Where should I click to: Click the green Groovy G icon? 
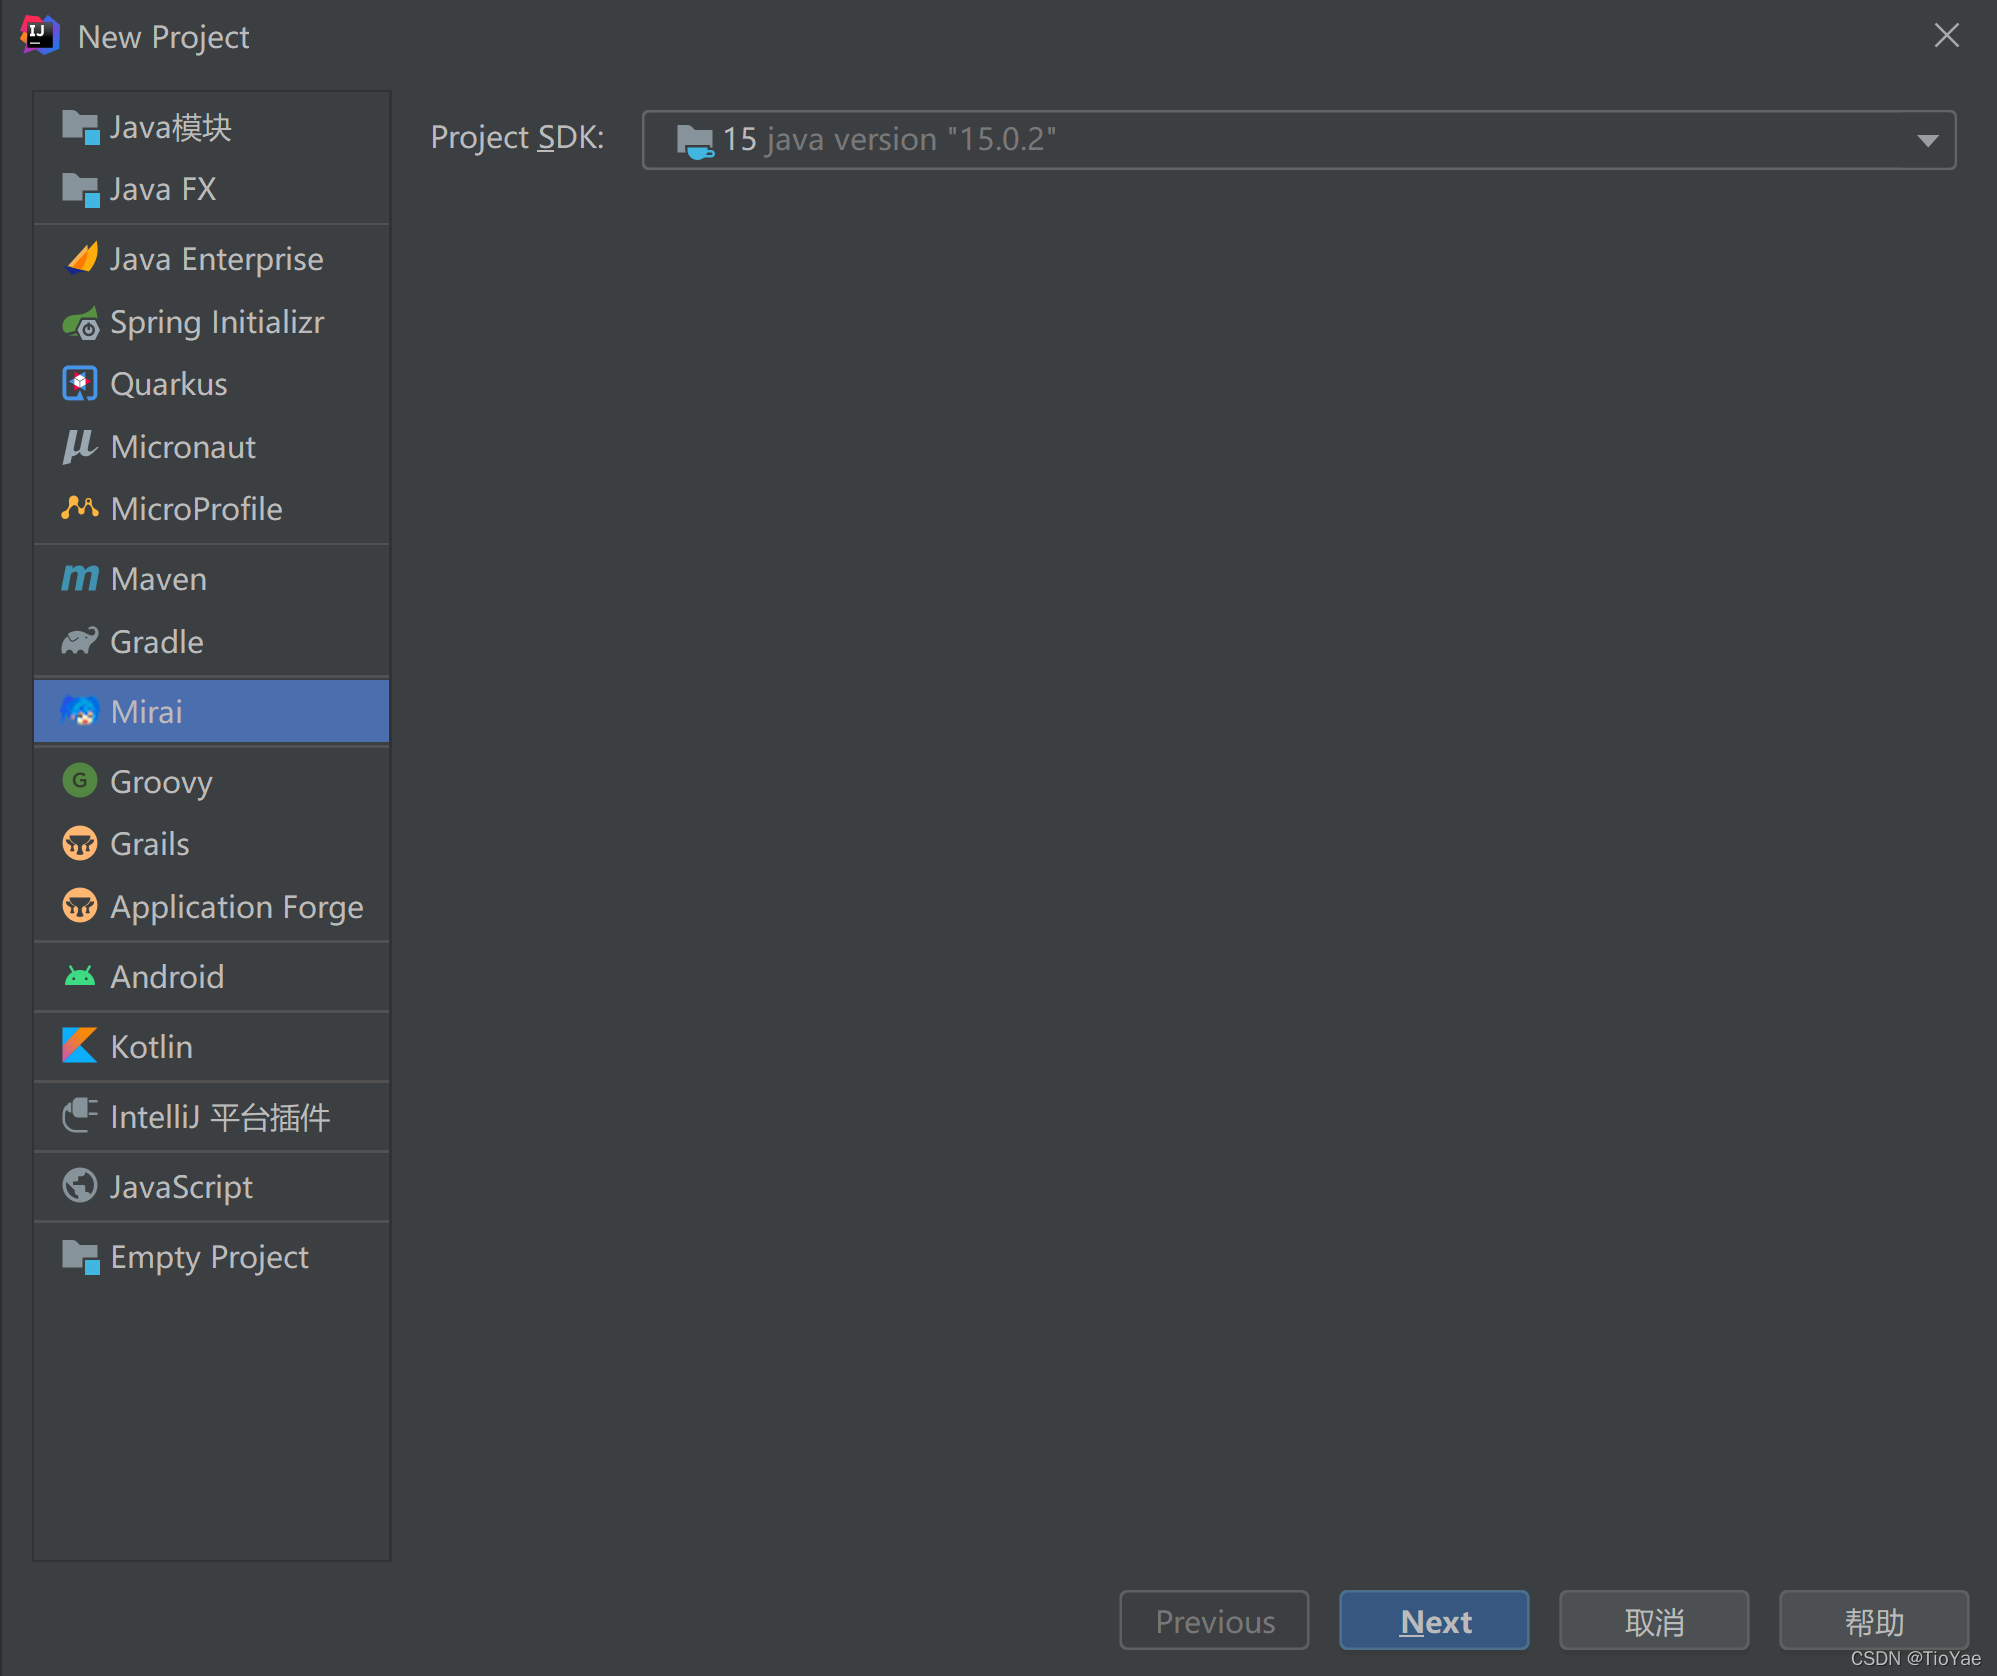(x=80, y=780)
